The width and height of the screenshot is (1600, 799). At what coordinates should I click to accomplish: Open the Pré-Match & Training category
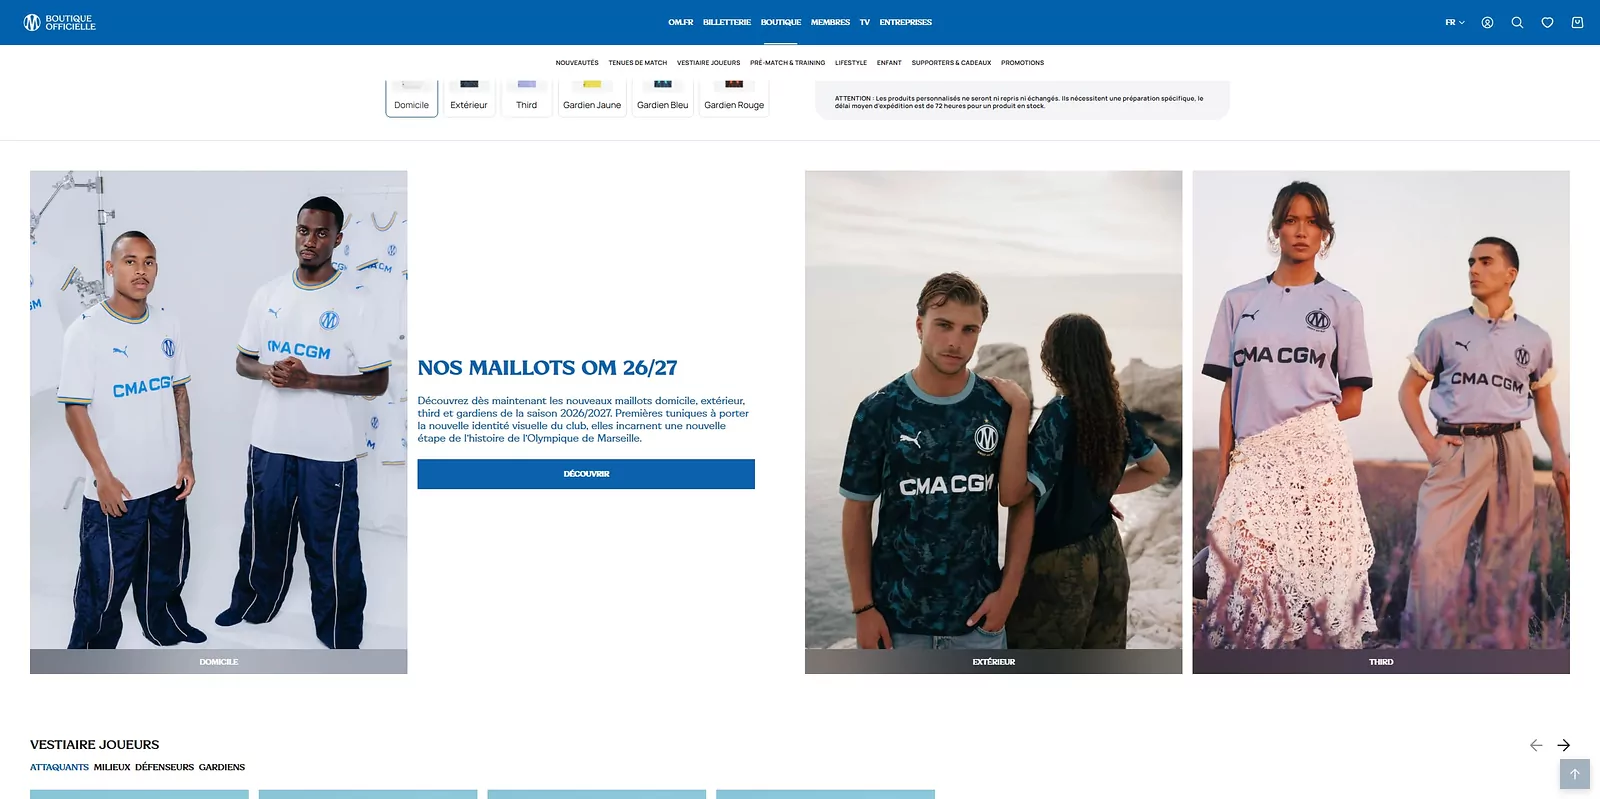pos(788,63)
